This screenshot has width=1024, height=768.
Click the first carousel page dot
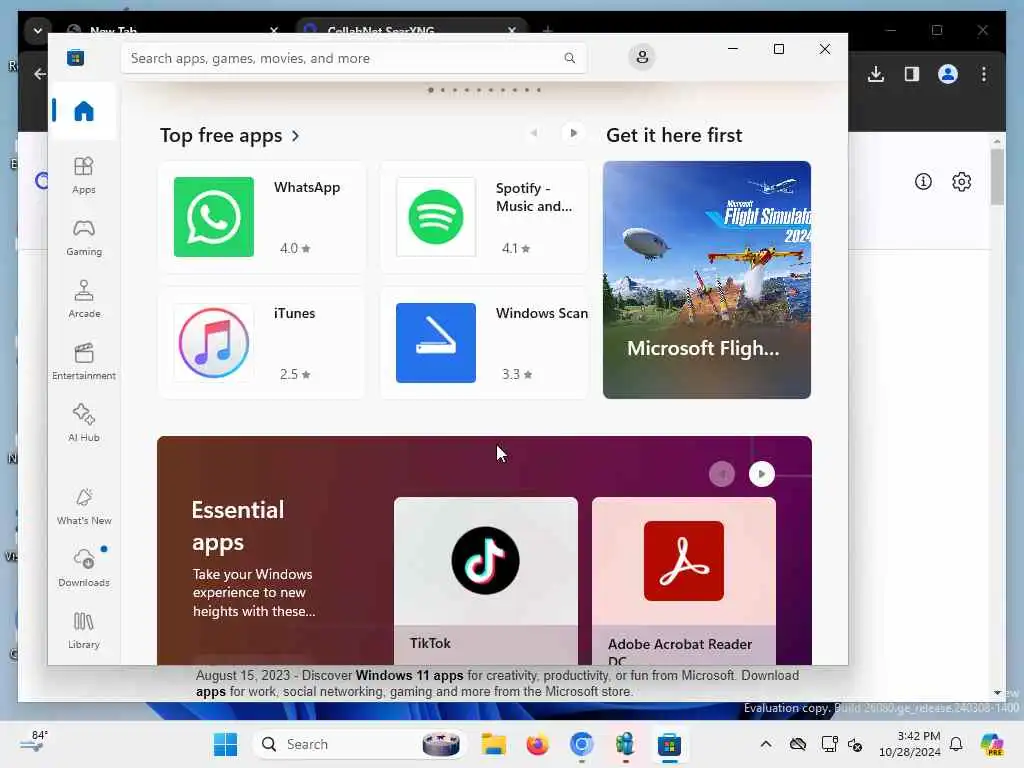click(x=430, y=90)
